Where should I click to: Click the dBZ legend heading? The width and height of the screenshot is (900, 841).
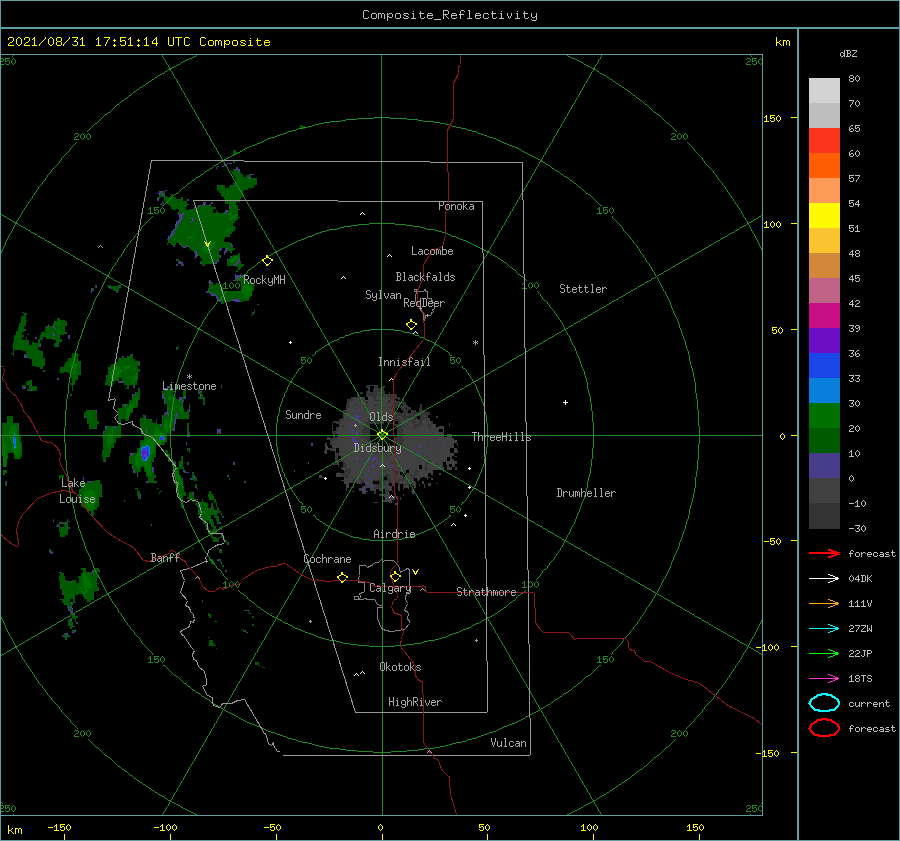[x=848, y=53]
